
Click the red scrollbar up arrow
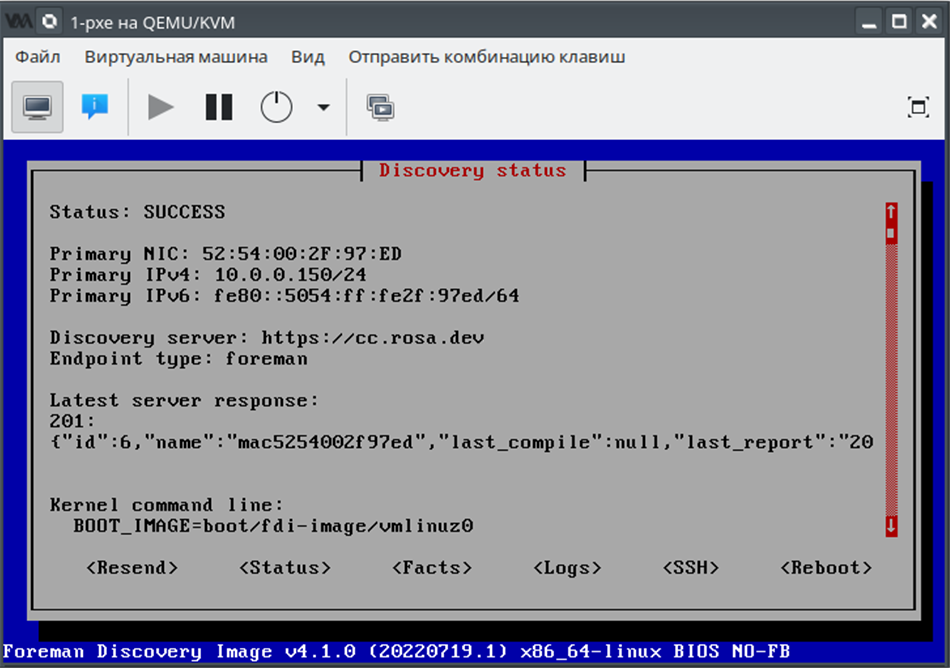(x=891, y=211)
